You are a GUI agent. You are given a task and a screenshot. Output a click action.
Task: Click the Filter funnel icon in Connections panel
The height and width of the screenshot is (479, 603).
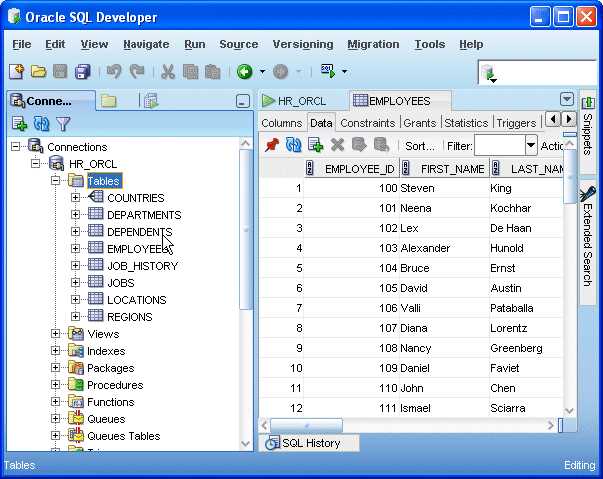63,124
